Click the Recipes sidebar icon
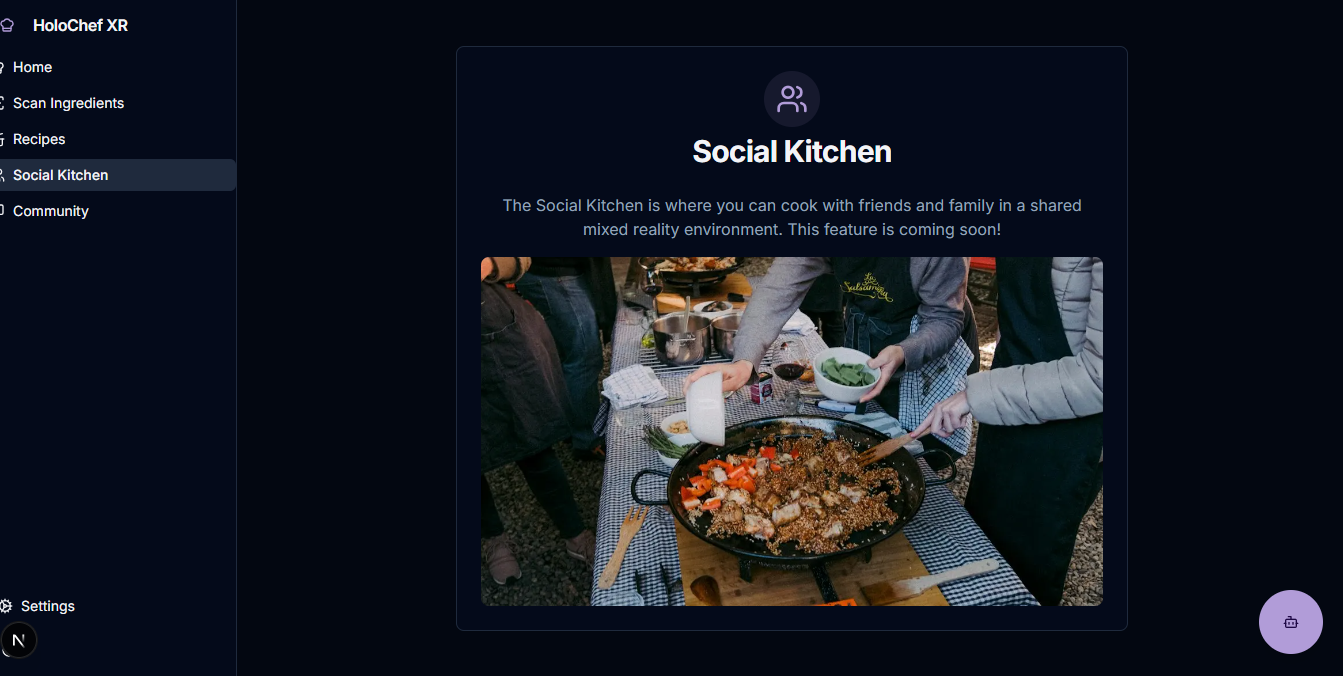 (3, 139)
